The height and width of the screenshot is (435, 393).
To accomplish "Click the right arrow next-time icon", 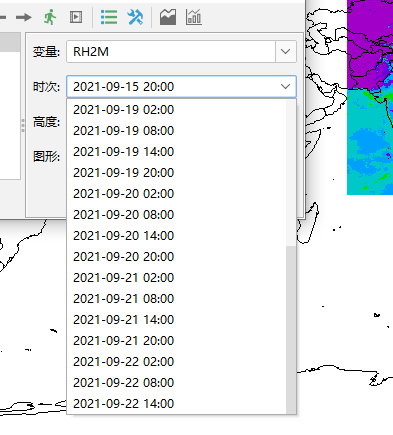I will [24, 17].
